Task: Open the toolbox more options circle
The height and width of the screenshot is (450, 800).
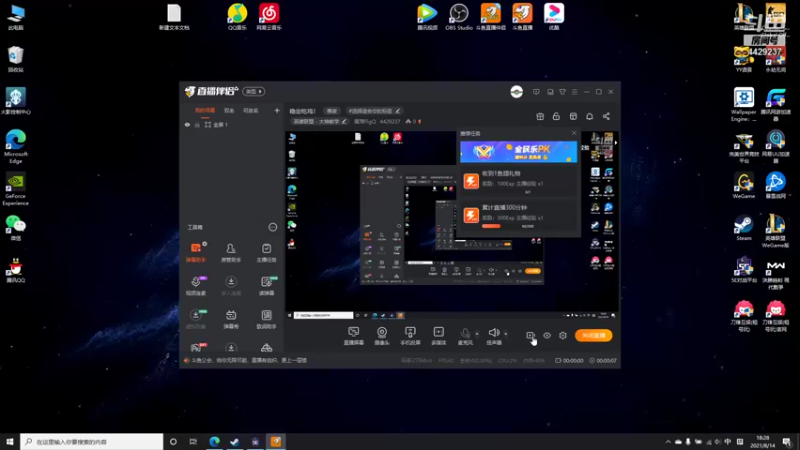Action: click(273, 227)
